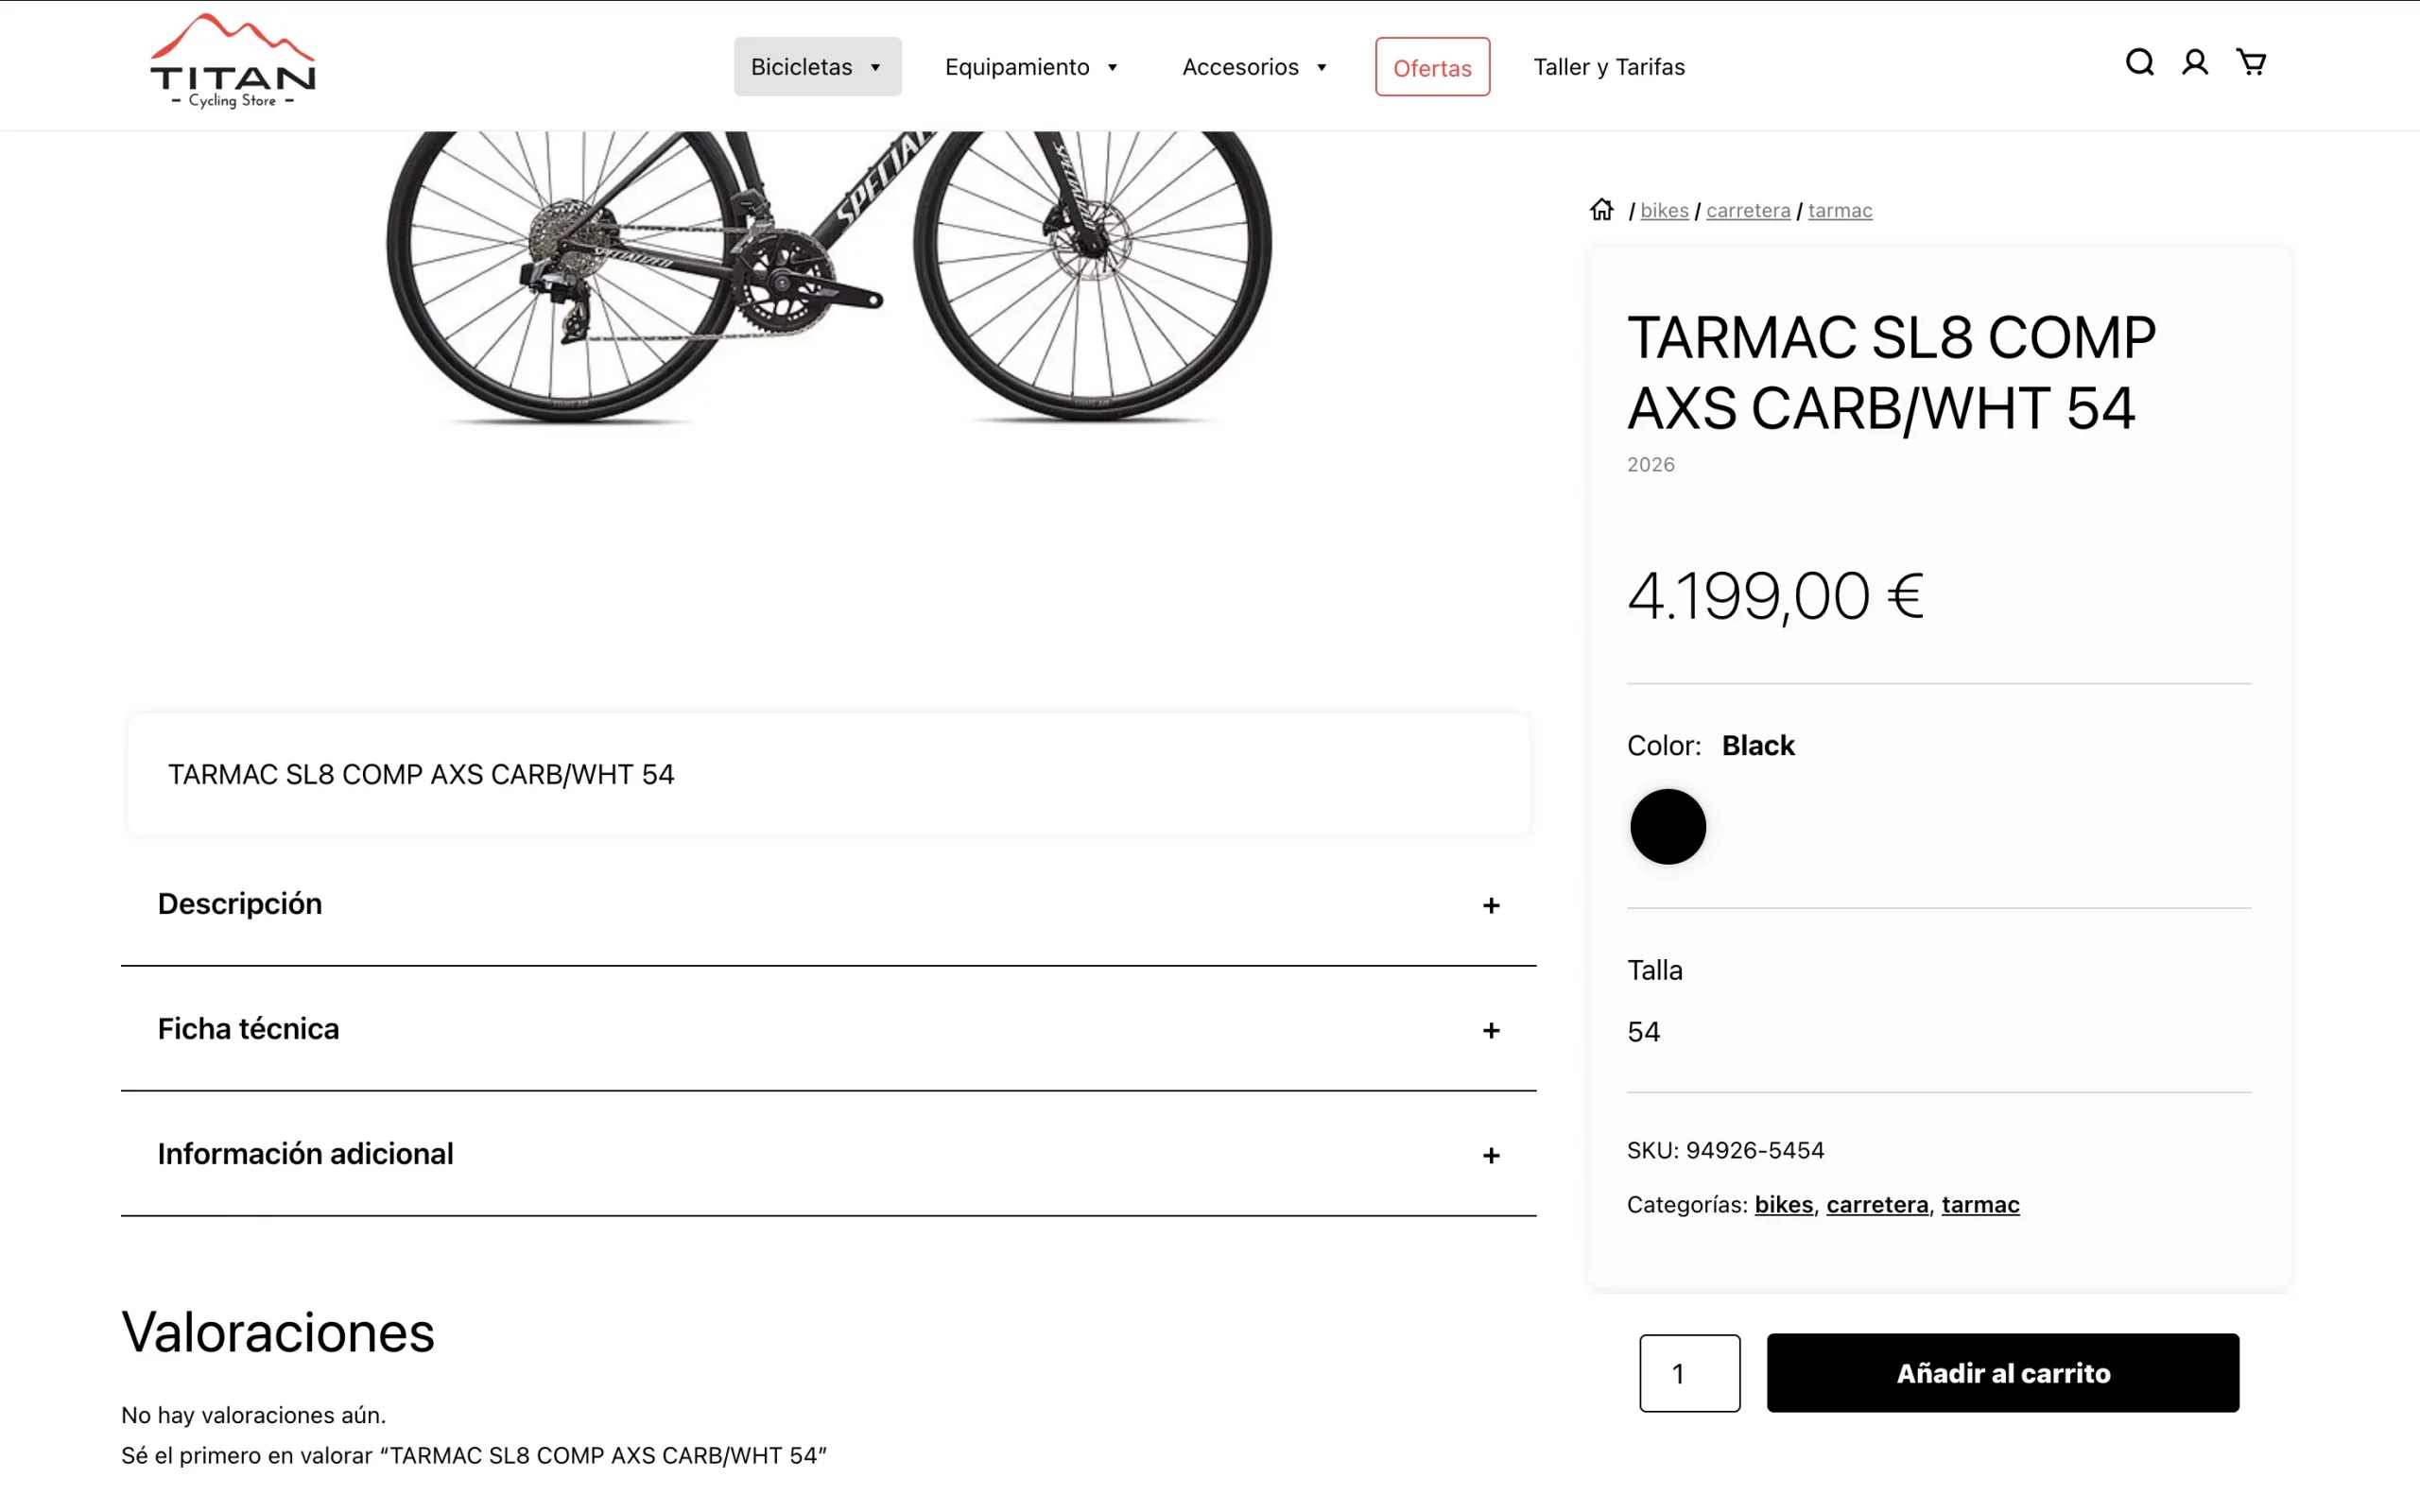2420x1512 pixels.
Task: Select the Black color swatch
Action: 1668,827
